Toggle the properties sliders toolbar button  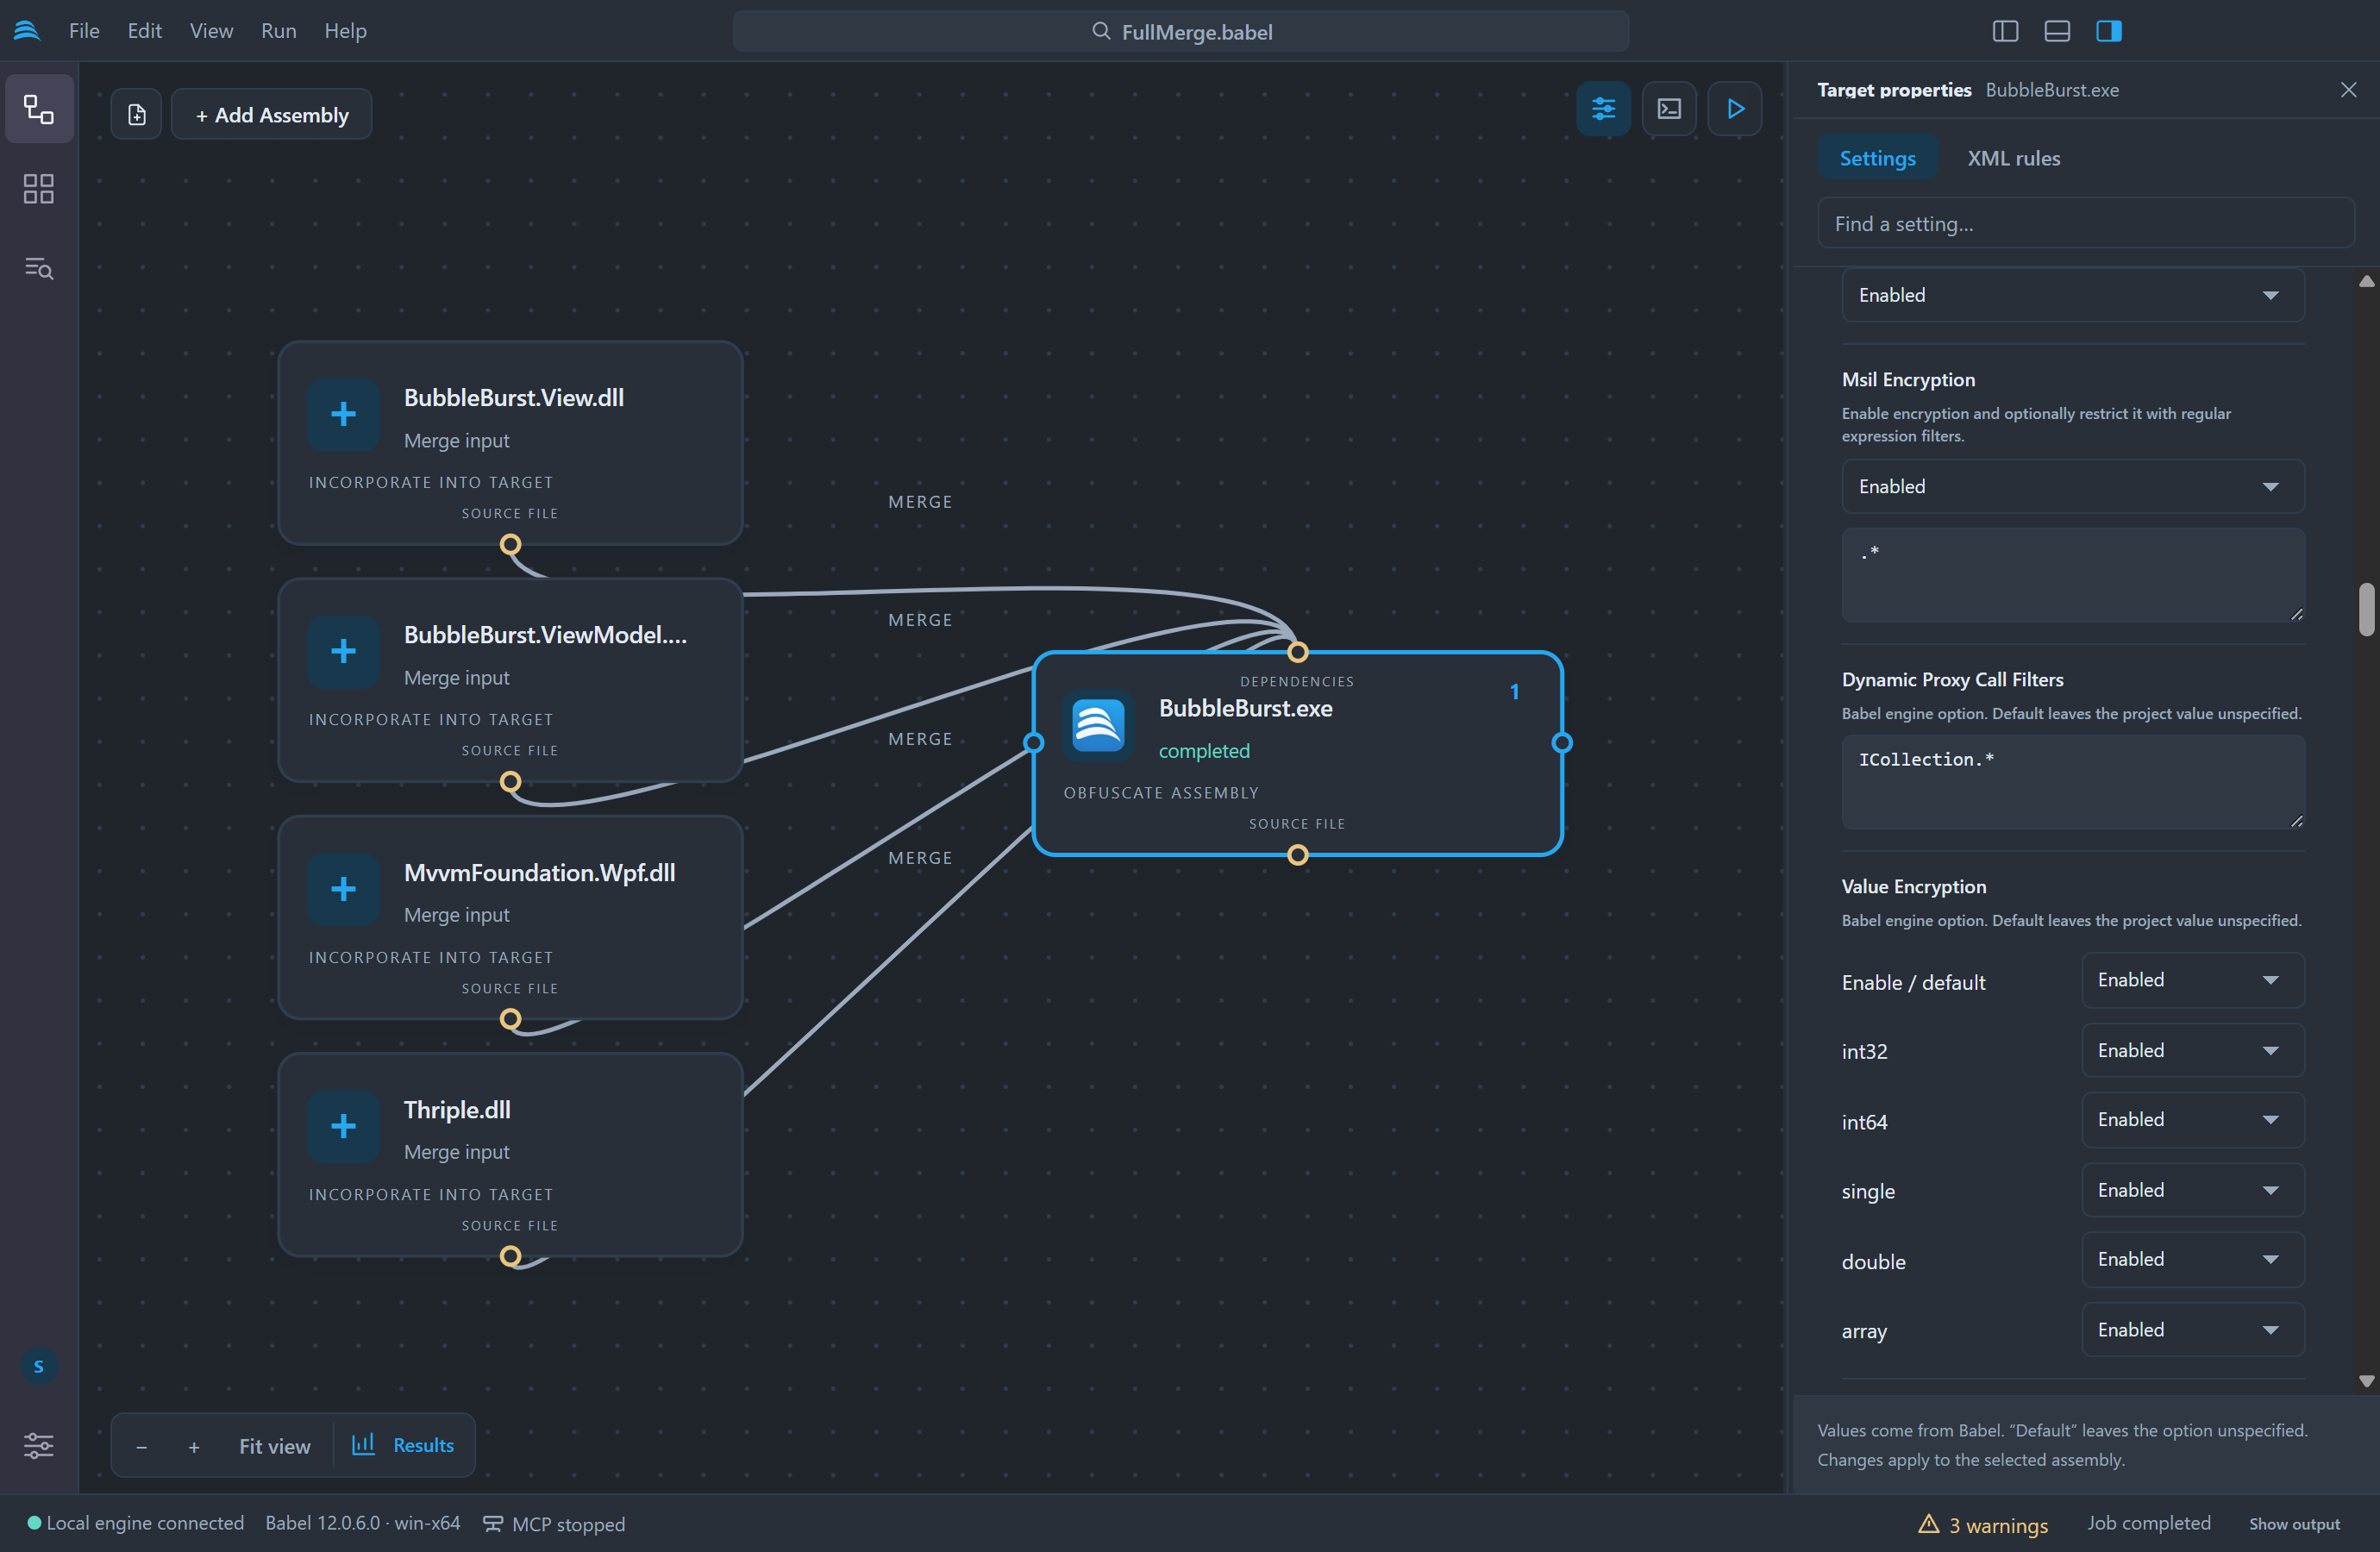1603,108
